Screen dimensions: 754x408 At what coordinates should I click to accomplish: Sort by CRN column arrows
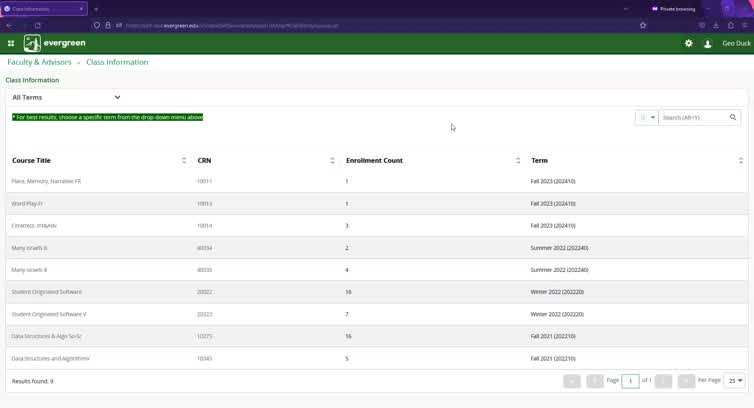pos(332,161)
